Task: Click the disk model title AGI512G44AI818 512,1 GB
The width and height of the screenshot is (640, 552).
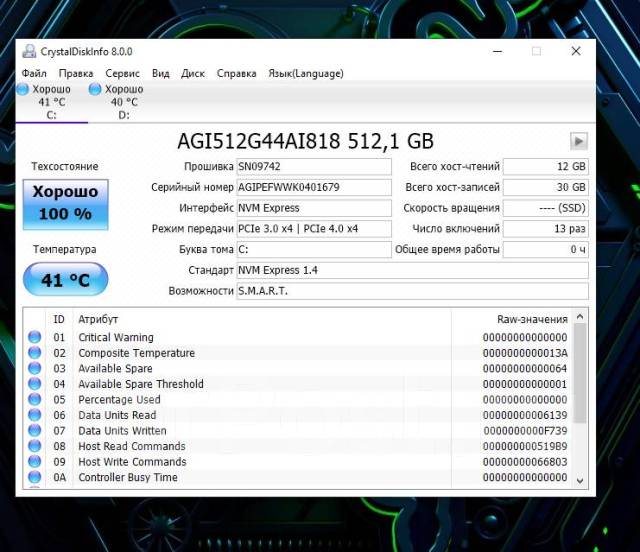Action: coord(305,141)
